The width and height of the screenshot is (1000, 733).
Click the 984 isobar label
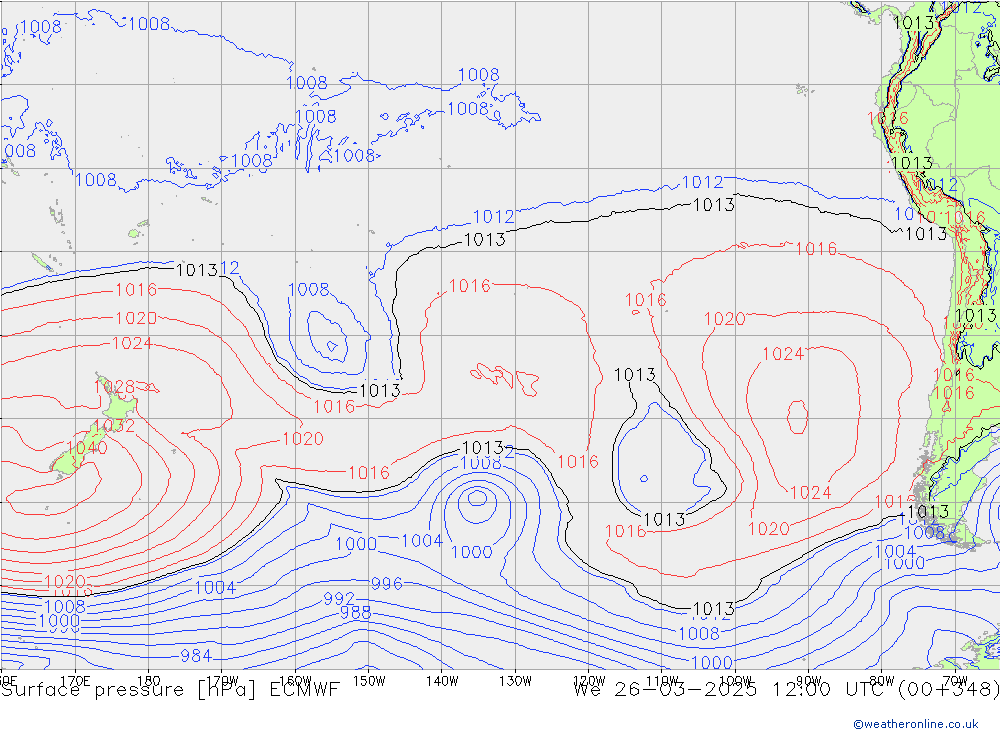pyautogui.click(x=196, y=655)
